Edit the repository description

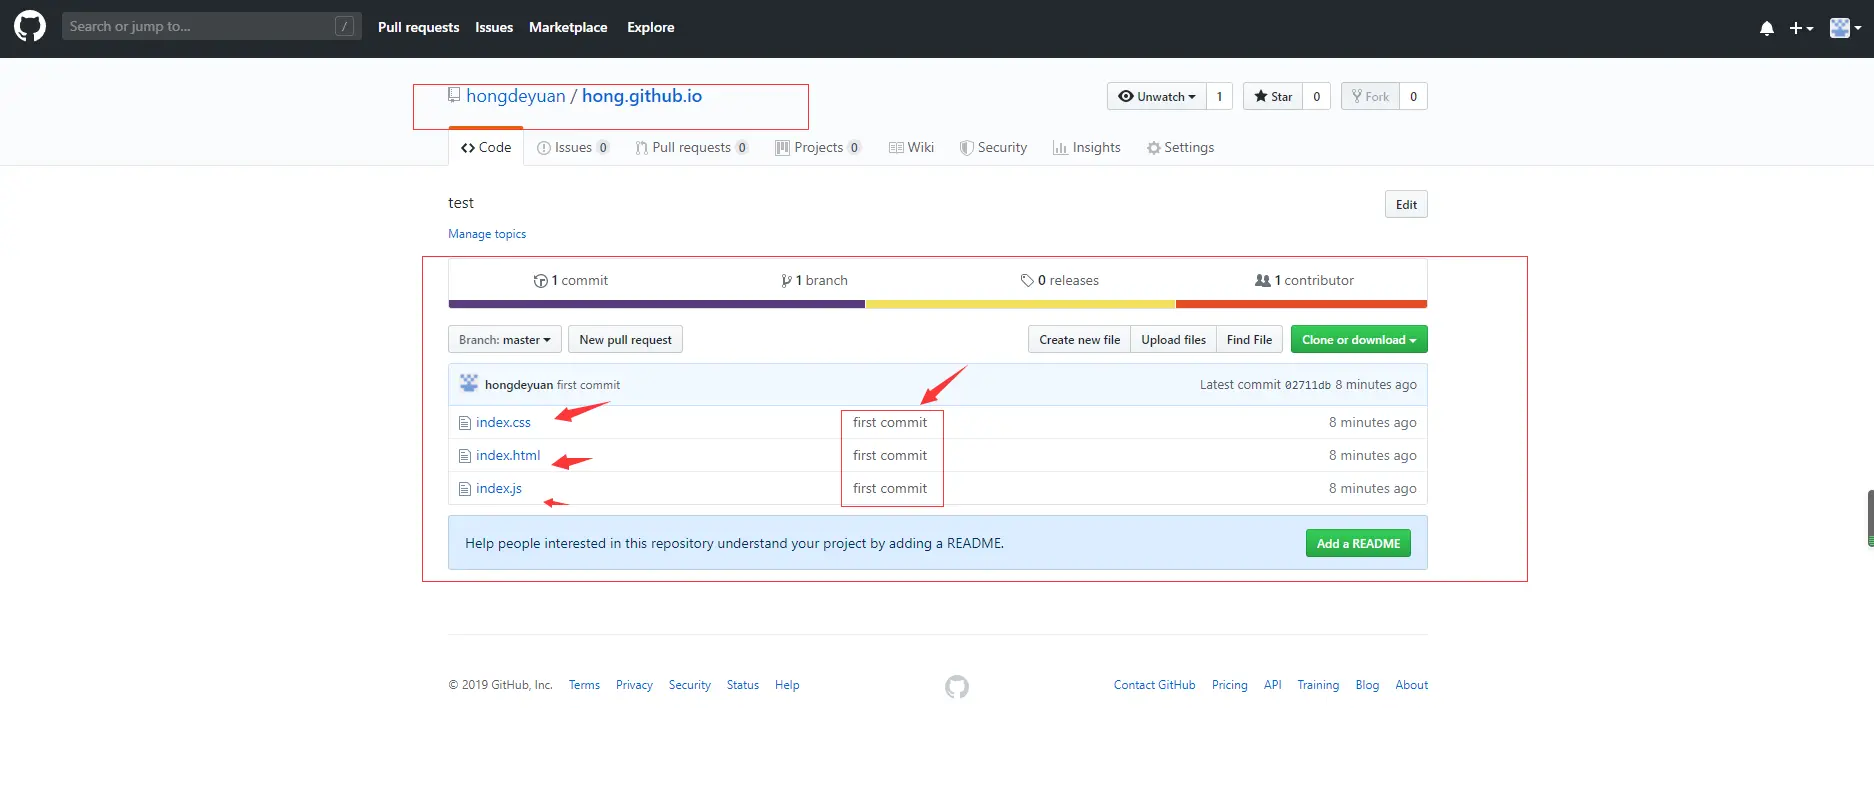click(x=1406, y=204)
